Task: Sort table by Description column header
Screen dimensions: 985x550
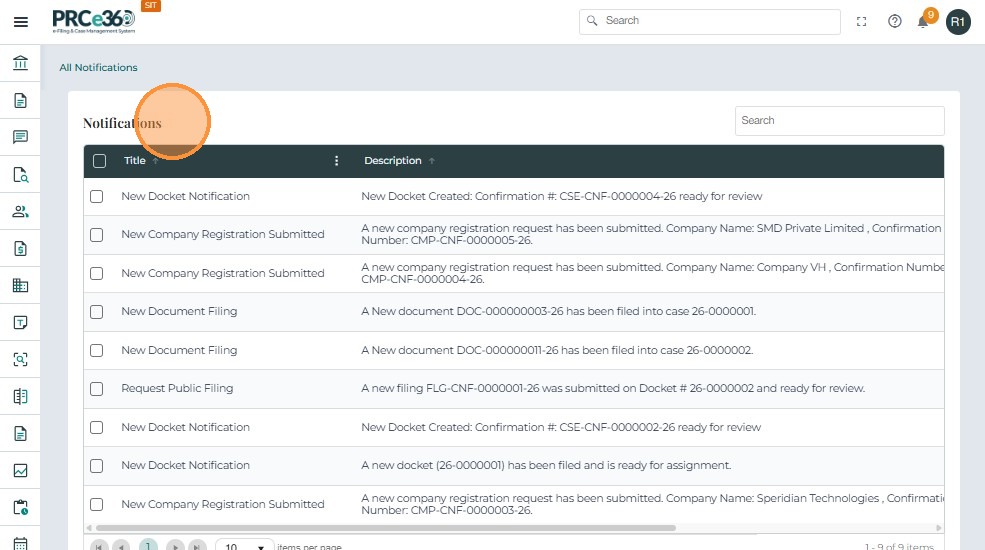Action: 392,161
